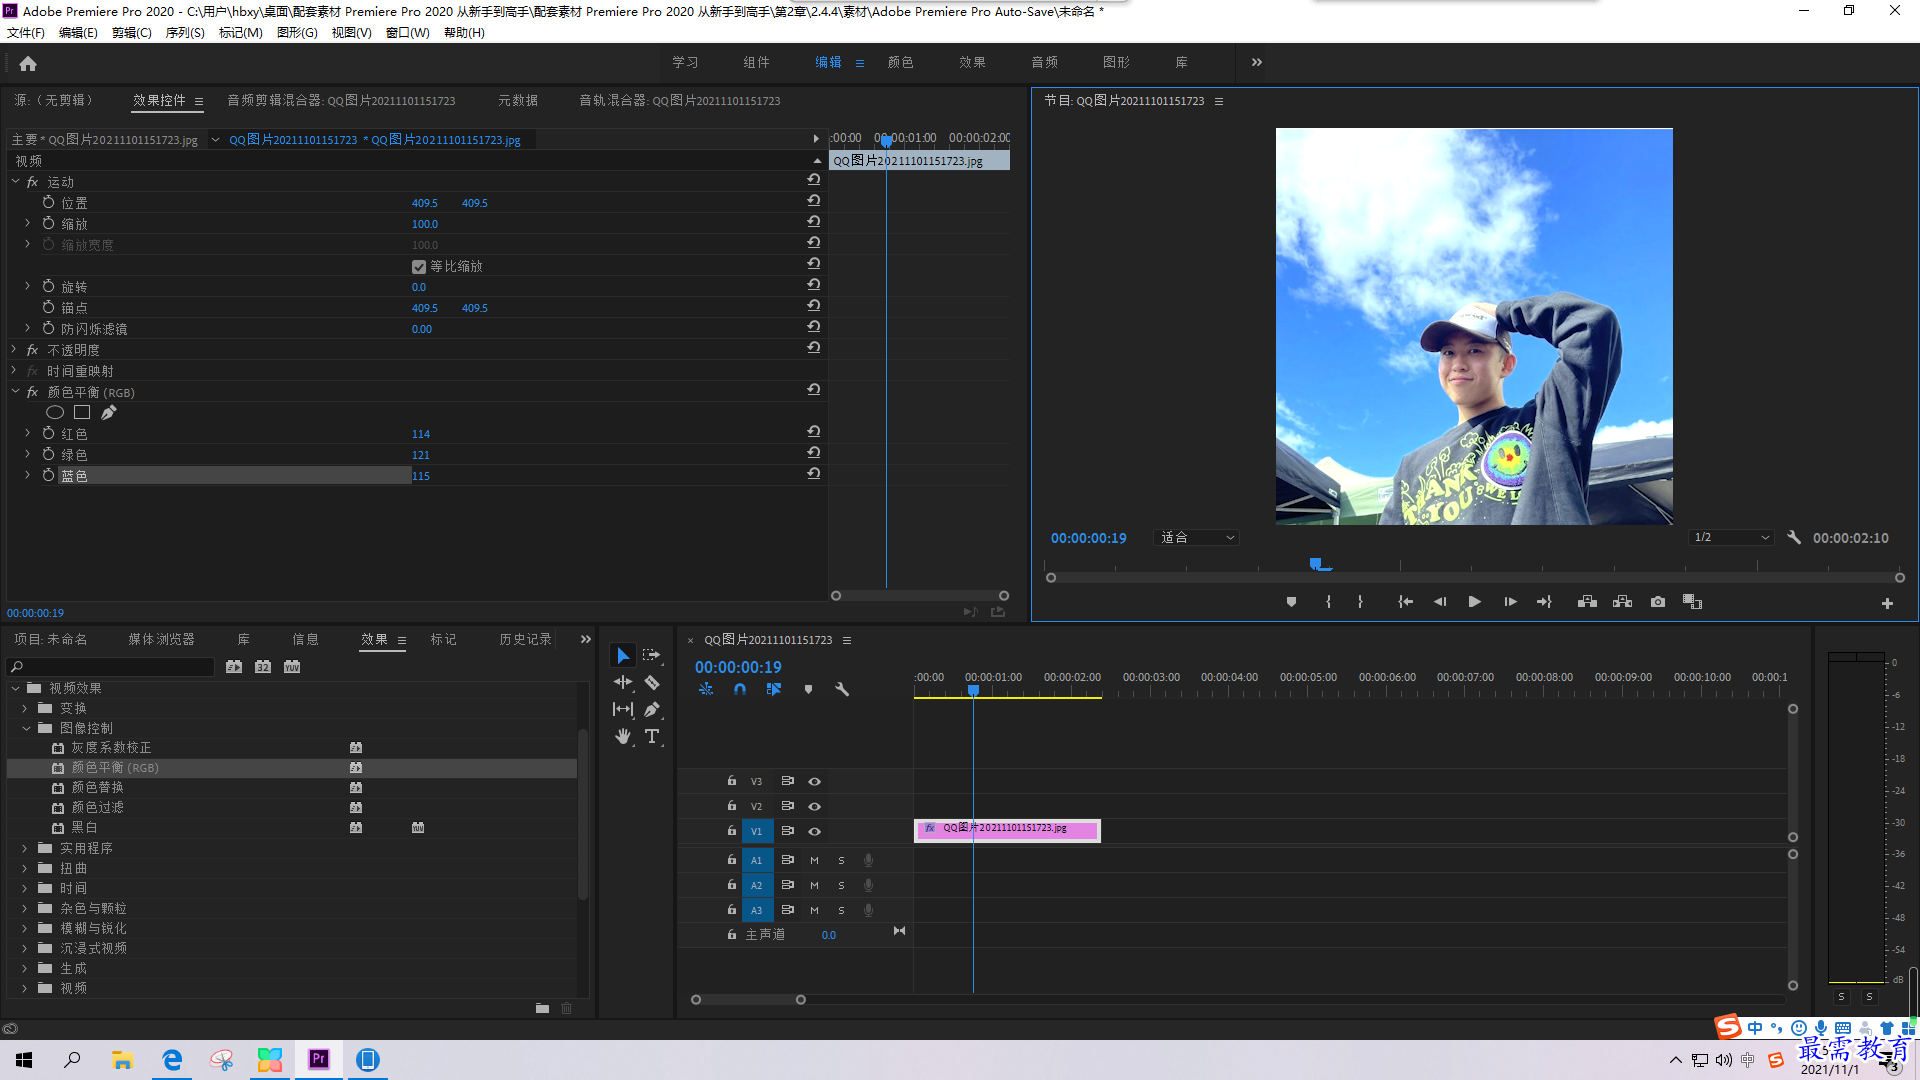Click program monitor playhead marker

[x=1317, y=564]
